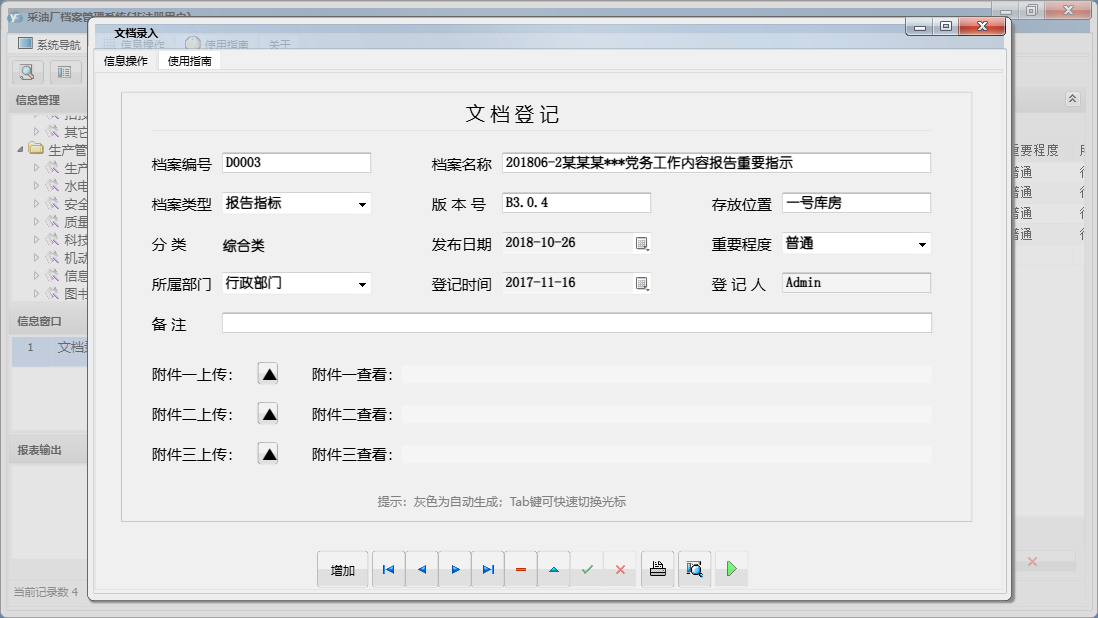Click into the 备注 text field
The image size is (1098, 618).
pos(576,323)
